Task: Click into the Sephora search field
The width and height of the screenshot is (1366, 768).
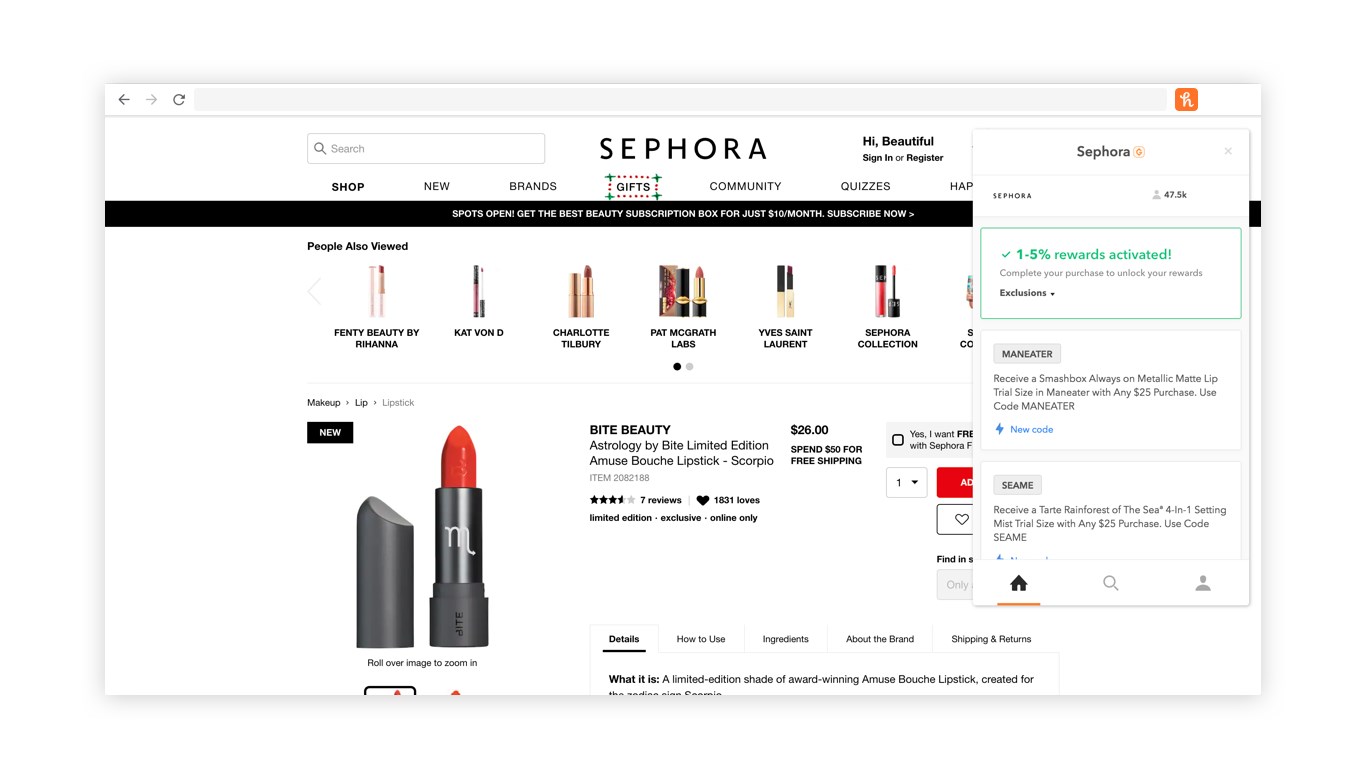Action: coord(426,148)
